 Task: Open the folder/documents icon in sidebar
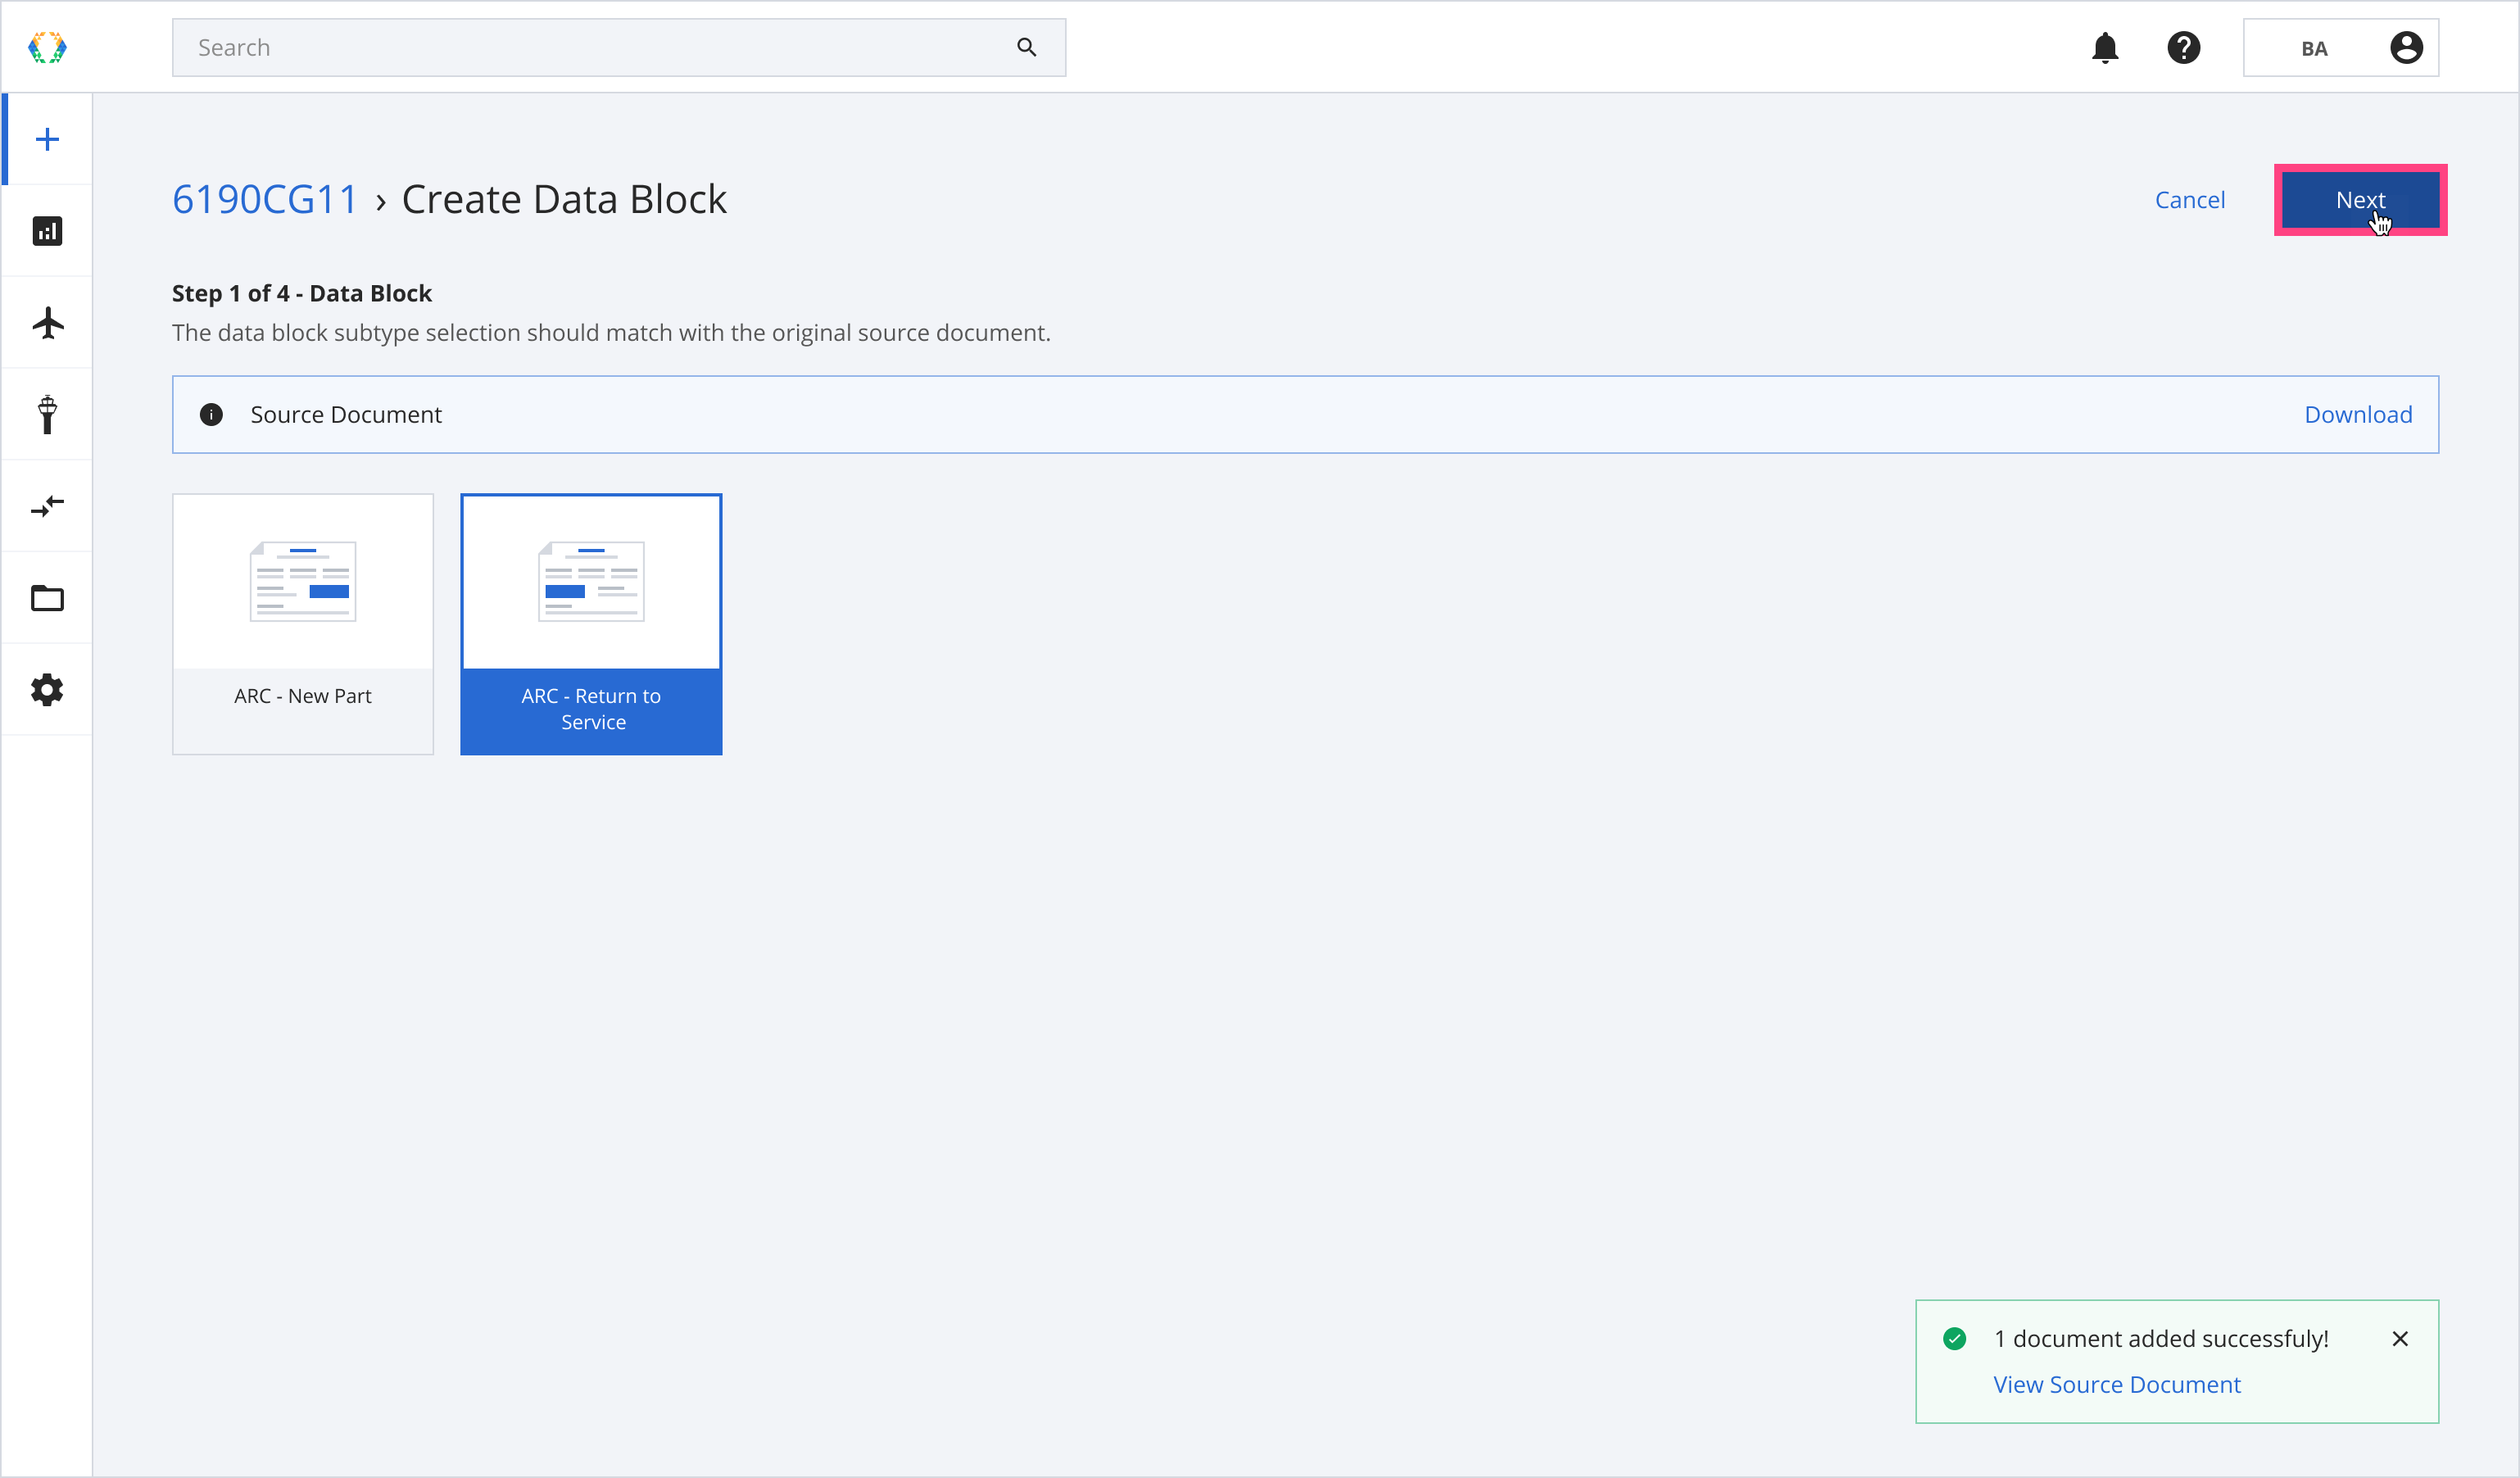(x=48, y=598)
